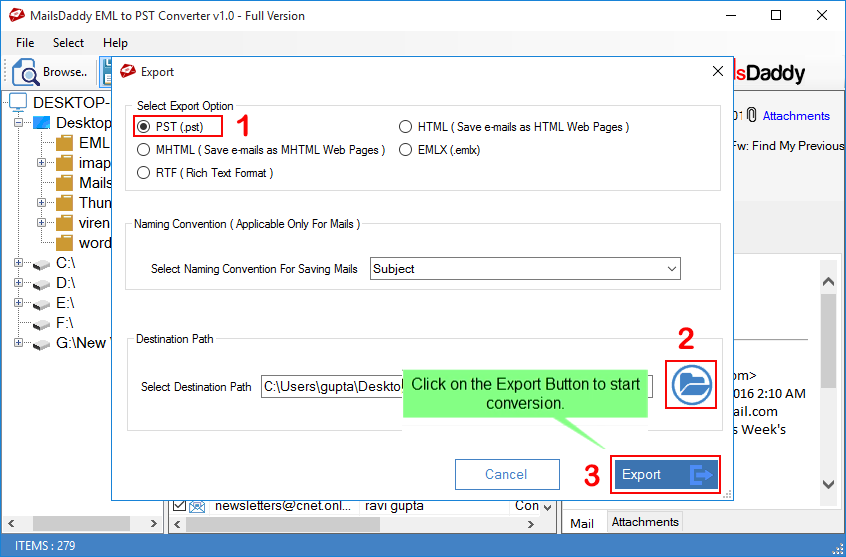Click the C:\ drive icon
The height and width of the screenshot is (557, 846).
[x=42, y=264]
